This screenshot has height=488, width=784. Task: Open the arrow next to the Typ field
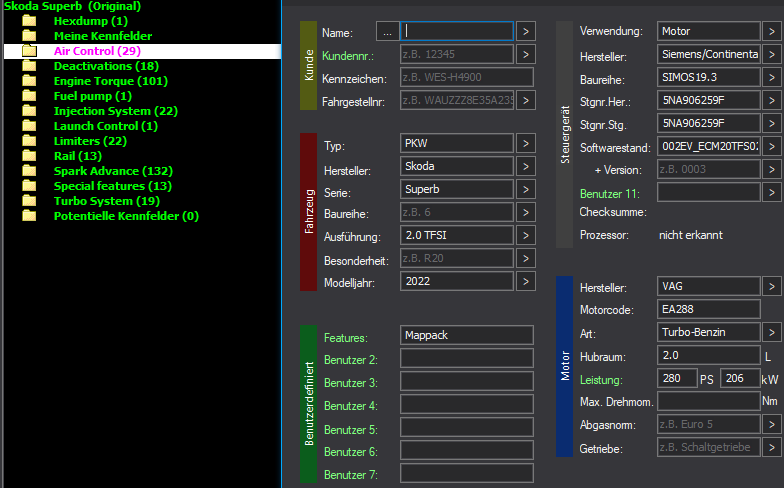(526, 144)
